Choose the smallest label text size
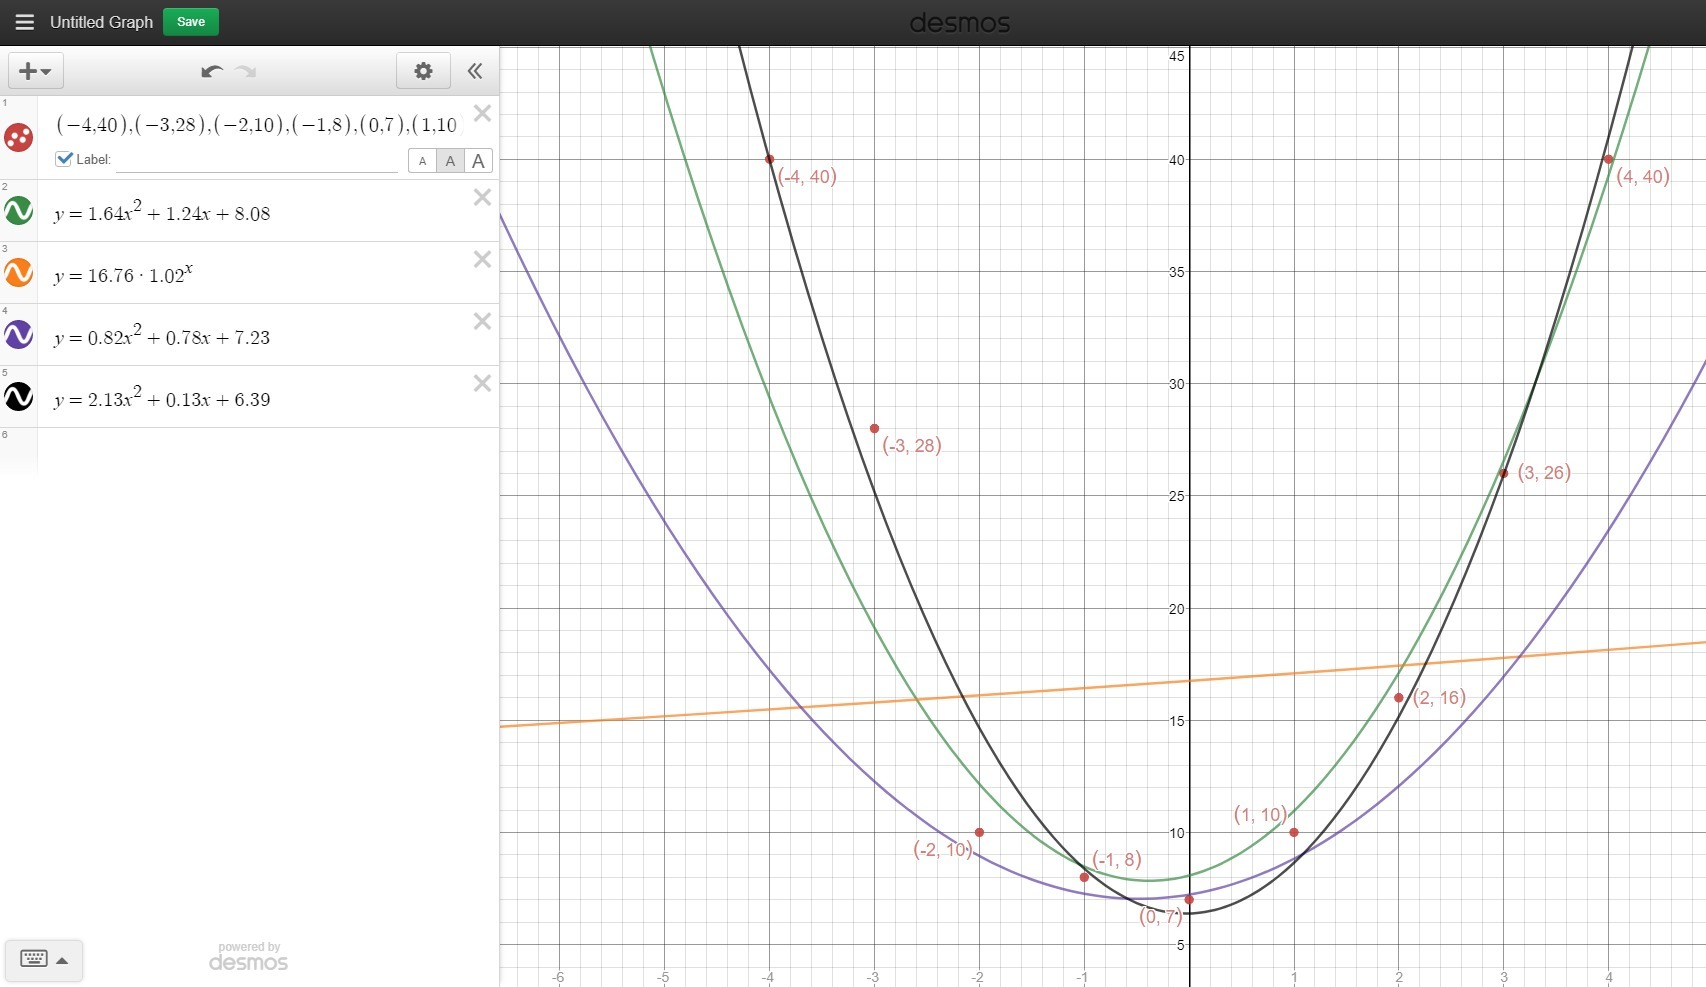This screenshot has height=987, width=1706. [x=422, y=161]
